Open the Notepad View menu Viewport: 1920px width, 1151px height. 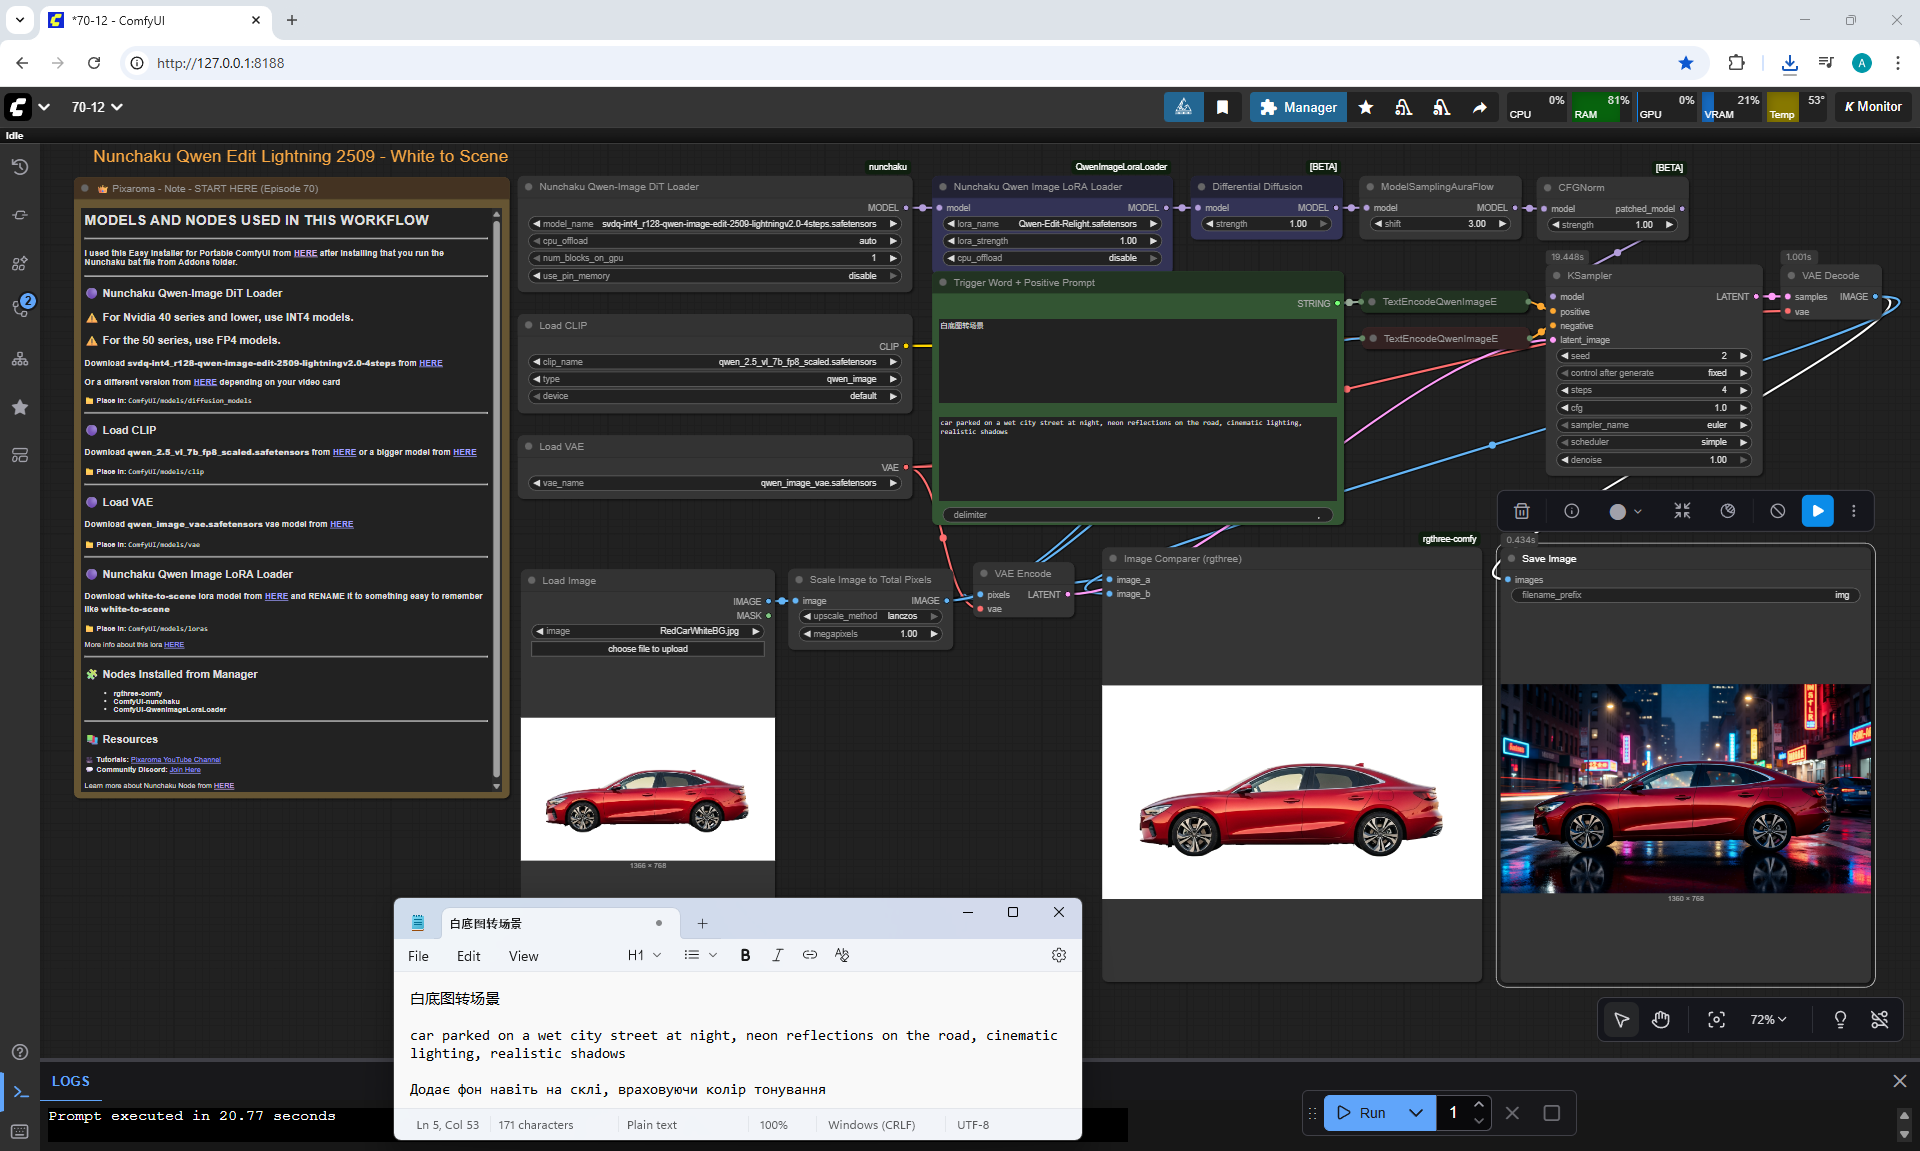523,956
